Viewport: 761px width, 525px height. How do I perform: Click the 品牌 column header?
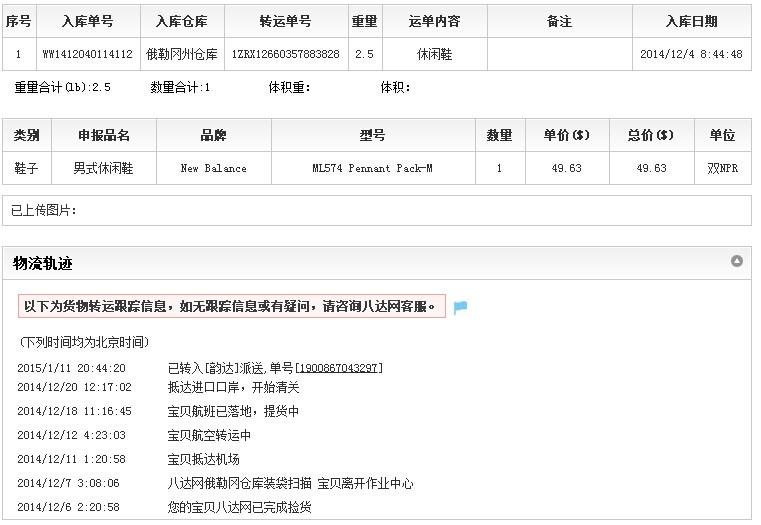(214, 135)
